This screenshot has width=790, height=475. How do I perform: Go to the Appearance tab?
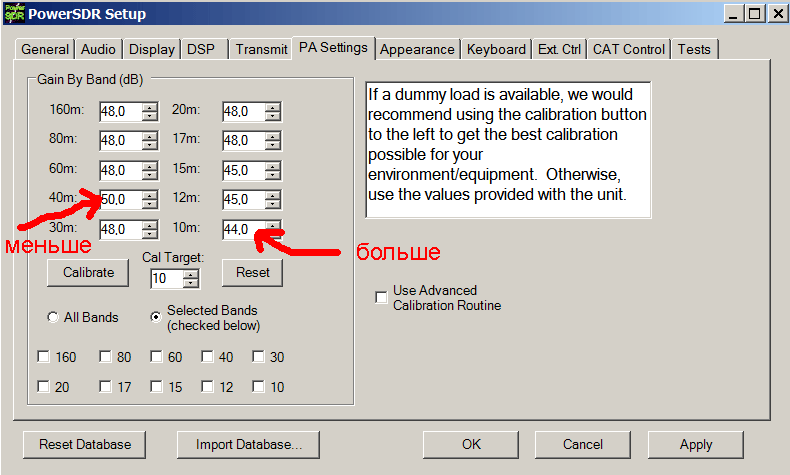point(418,49)
